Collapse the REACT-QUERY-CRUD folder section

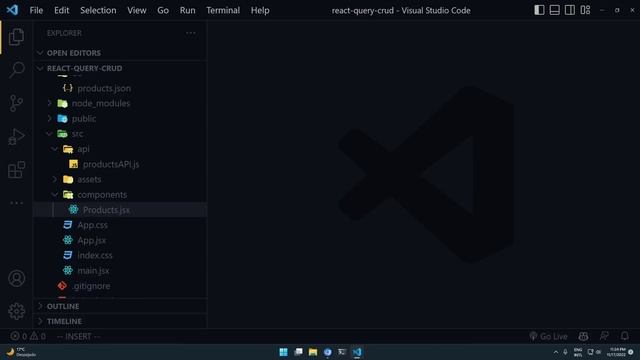pyautogui.click(x=120, y=68)
